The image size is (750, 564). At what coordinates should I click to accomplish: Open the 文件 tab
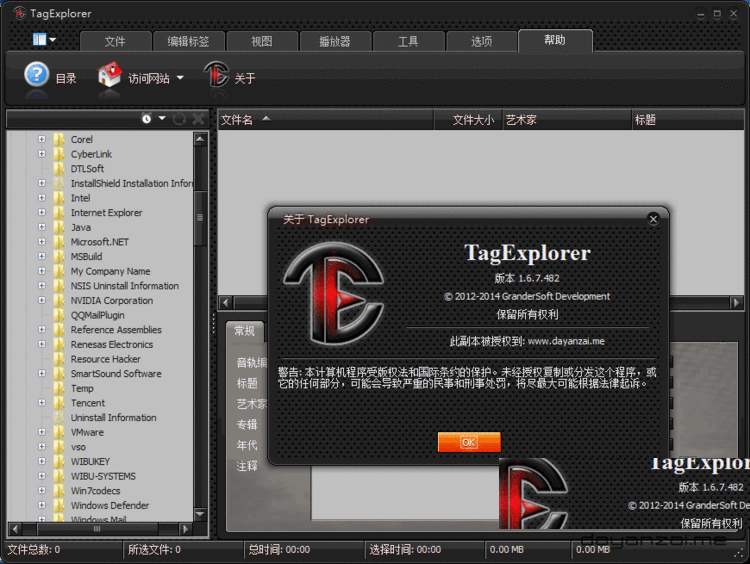coord(115,41)
